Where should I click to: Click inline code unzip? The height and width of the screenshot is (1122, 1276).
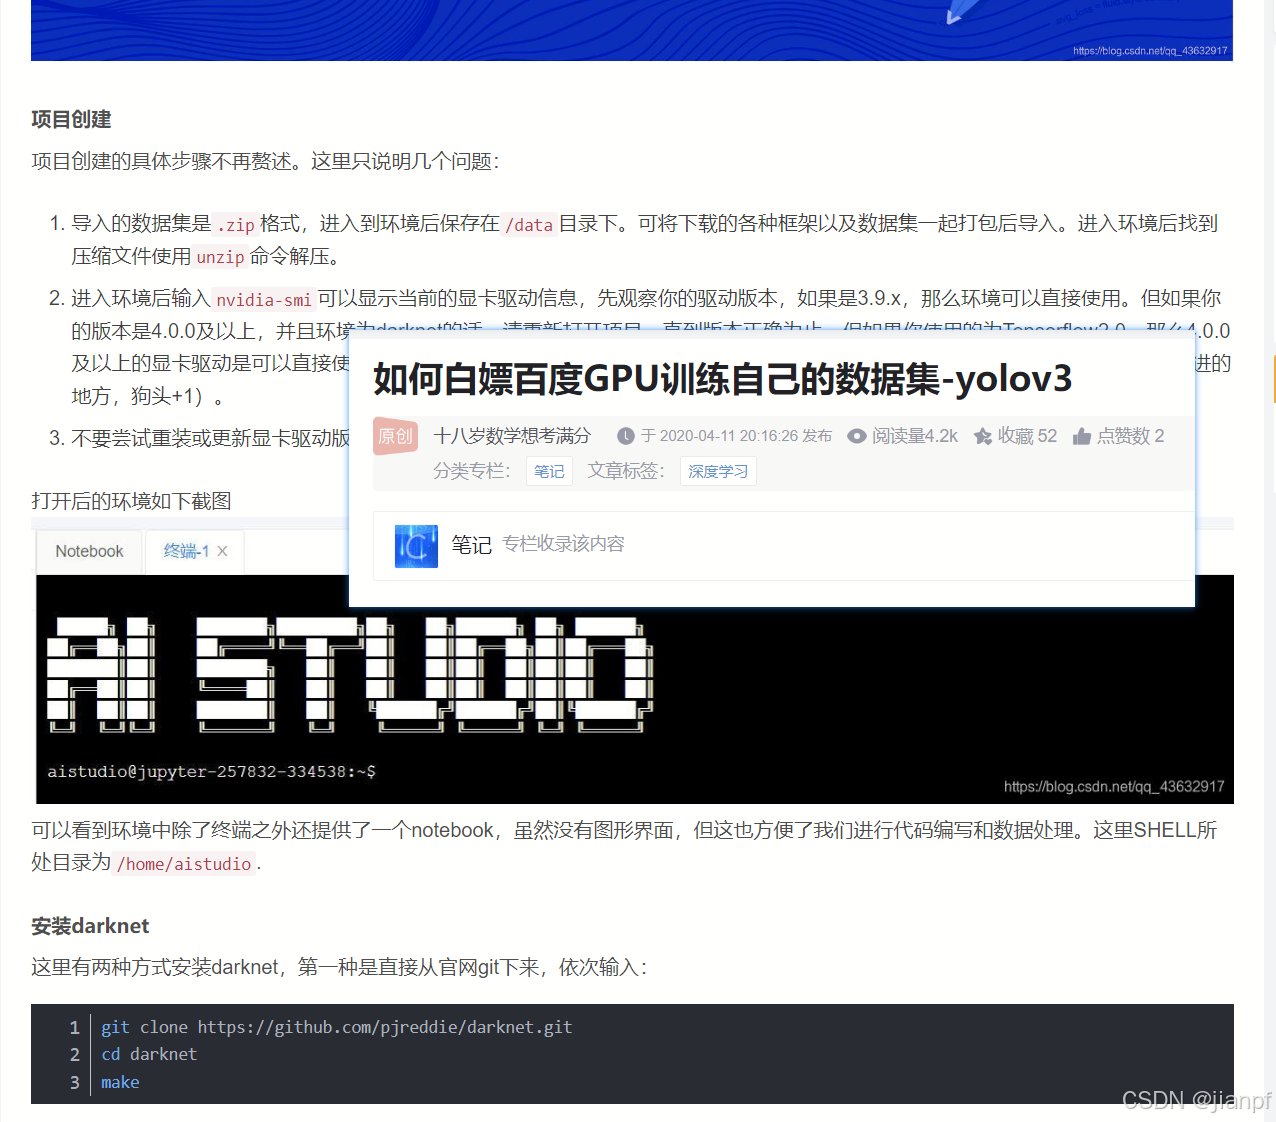click(220, 257)
